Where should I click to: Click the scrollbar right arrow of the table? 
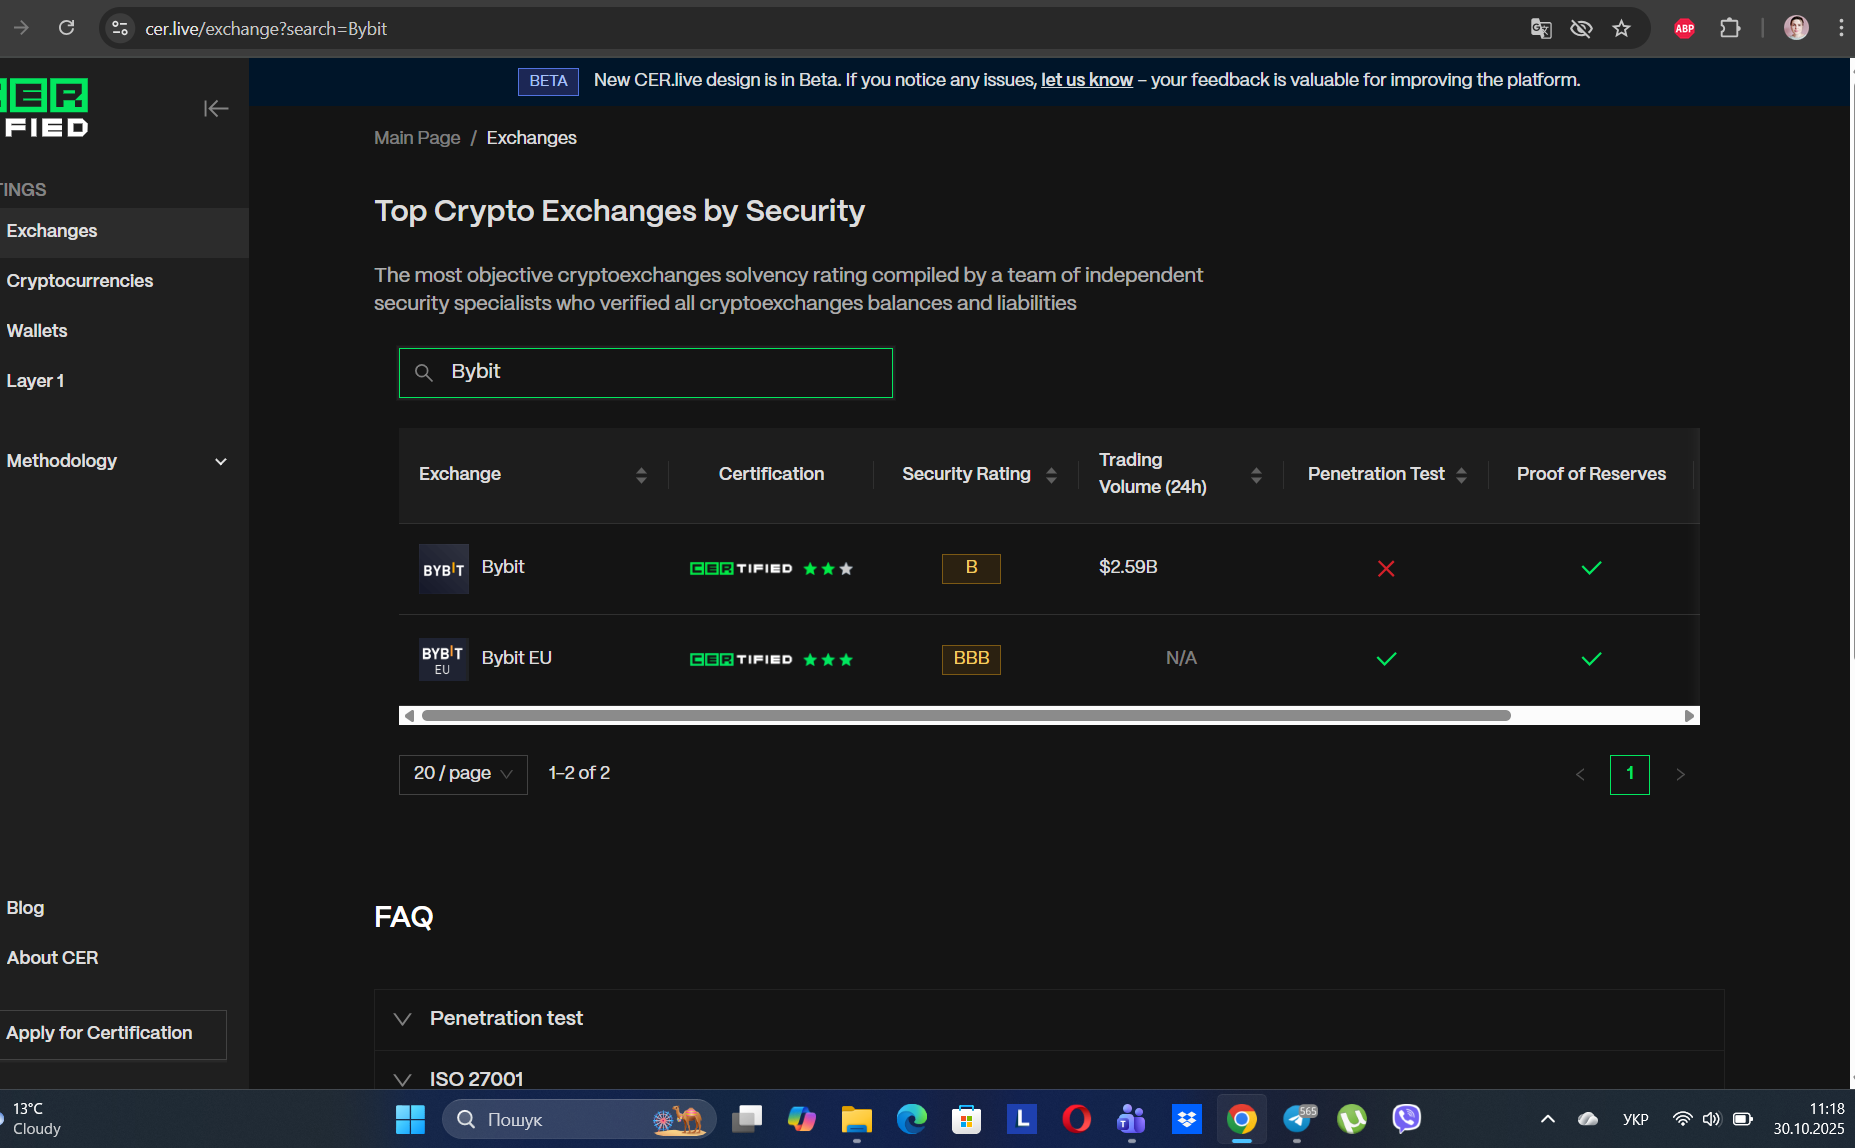pyautogui.click(x=1689, y=716)
